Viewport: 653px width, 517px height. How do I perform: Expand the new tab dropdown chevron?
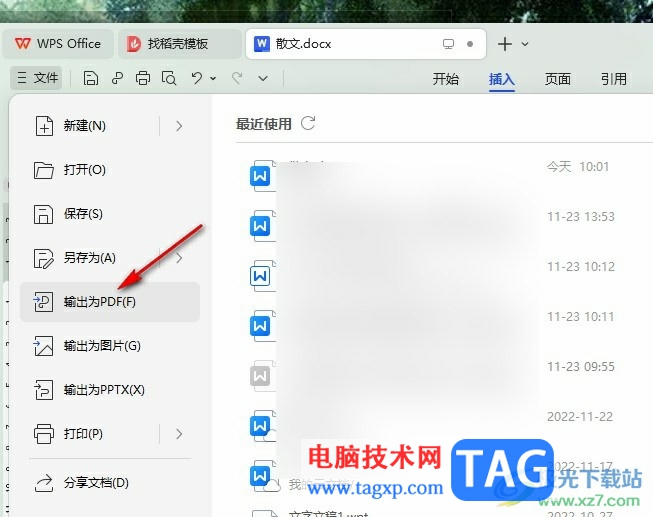(x=525, y=44)
